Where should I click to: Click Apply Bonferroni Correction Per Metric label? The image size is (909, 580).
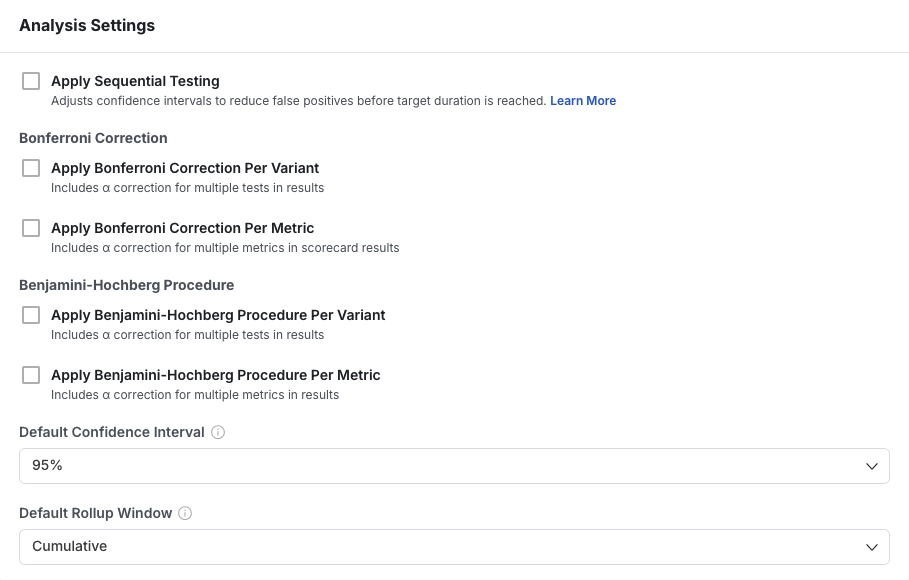[x=182, y=228]
